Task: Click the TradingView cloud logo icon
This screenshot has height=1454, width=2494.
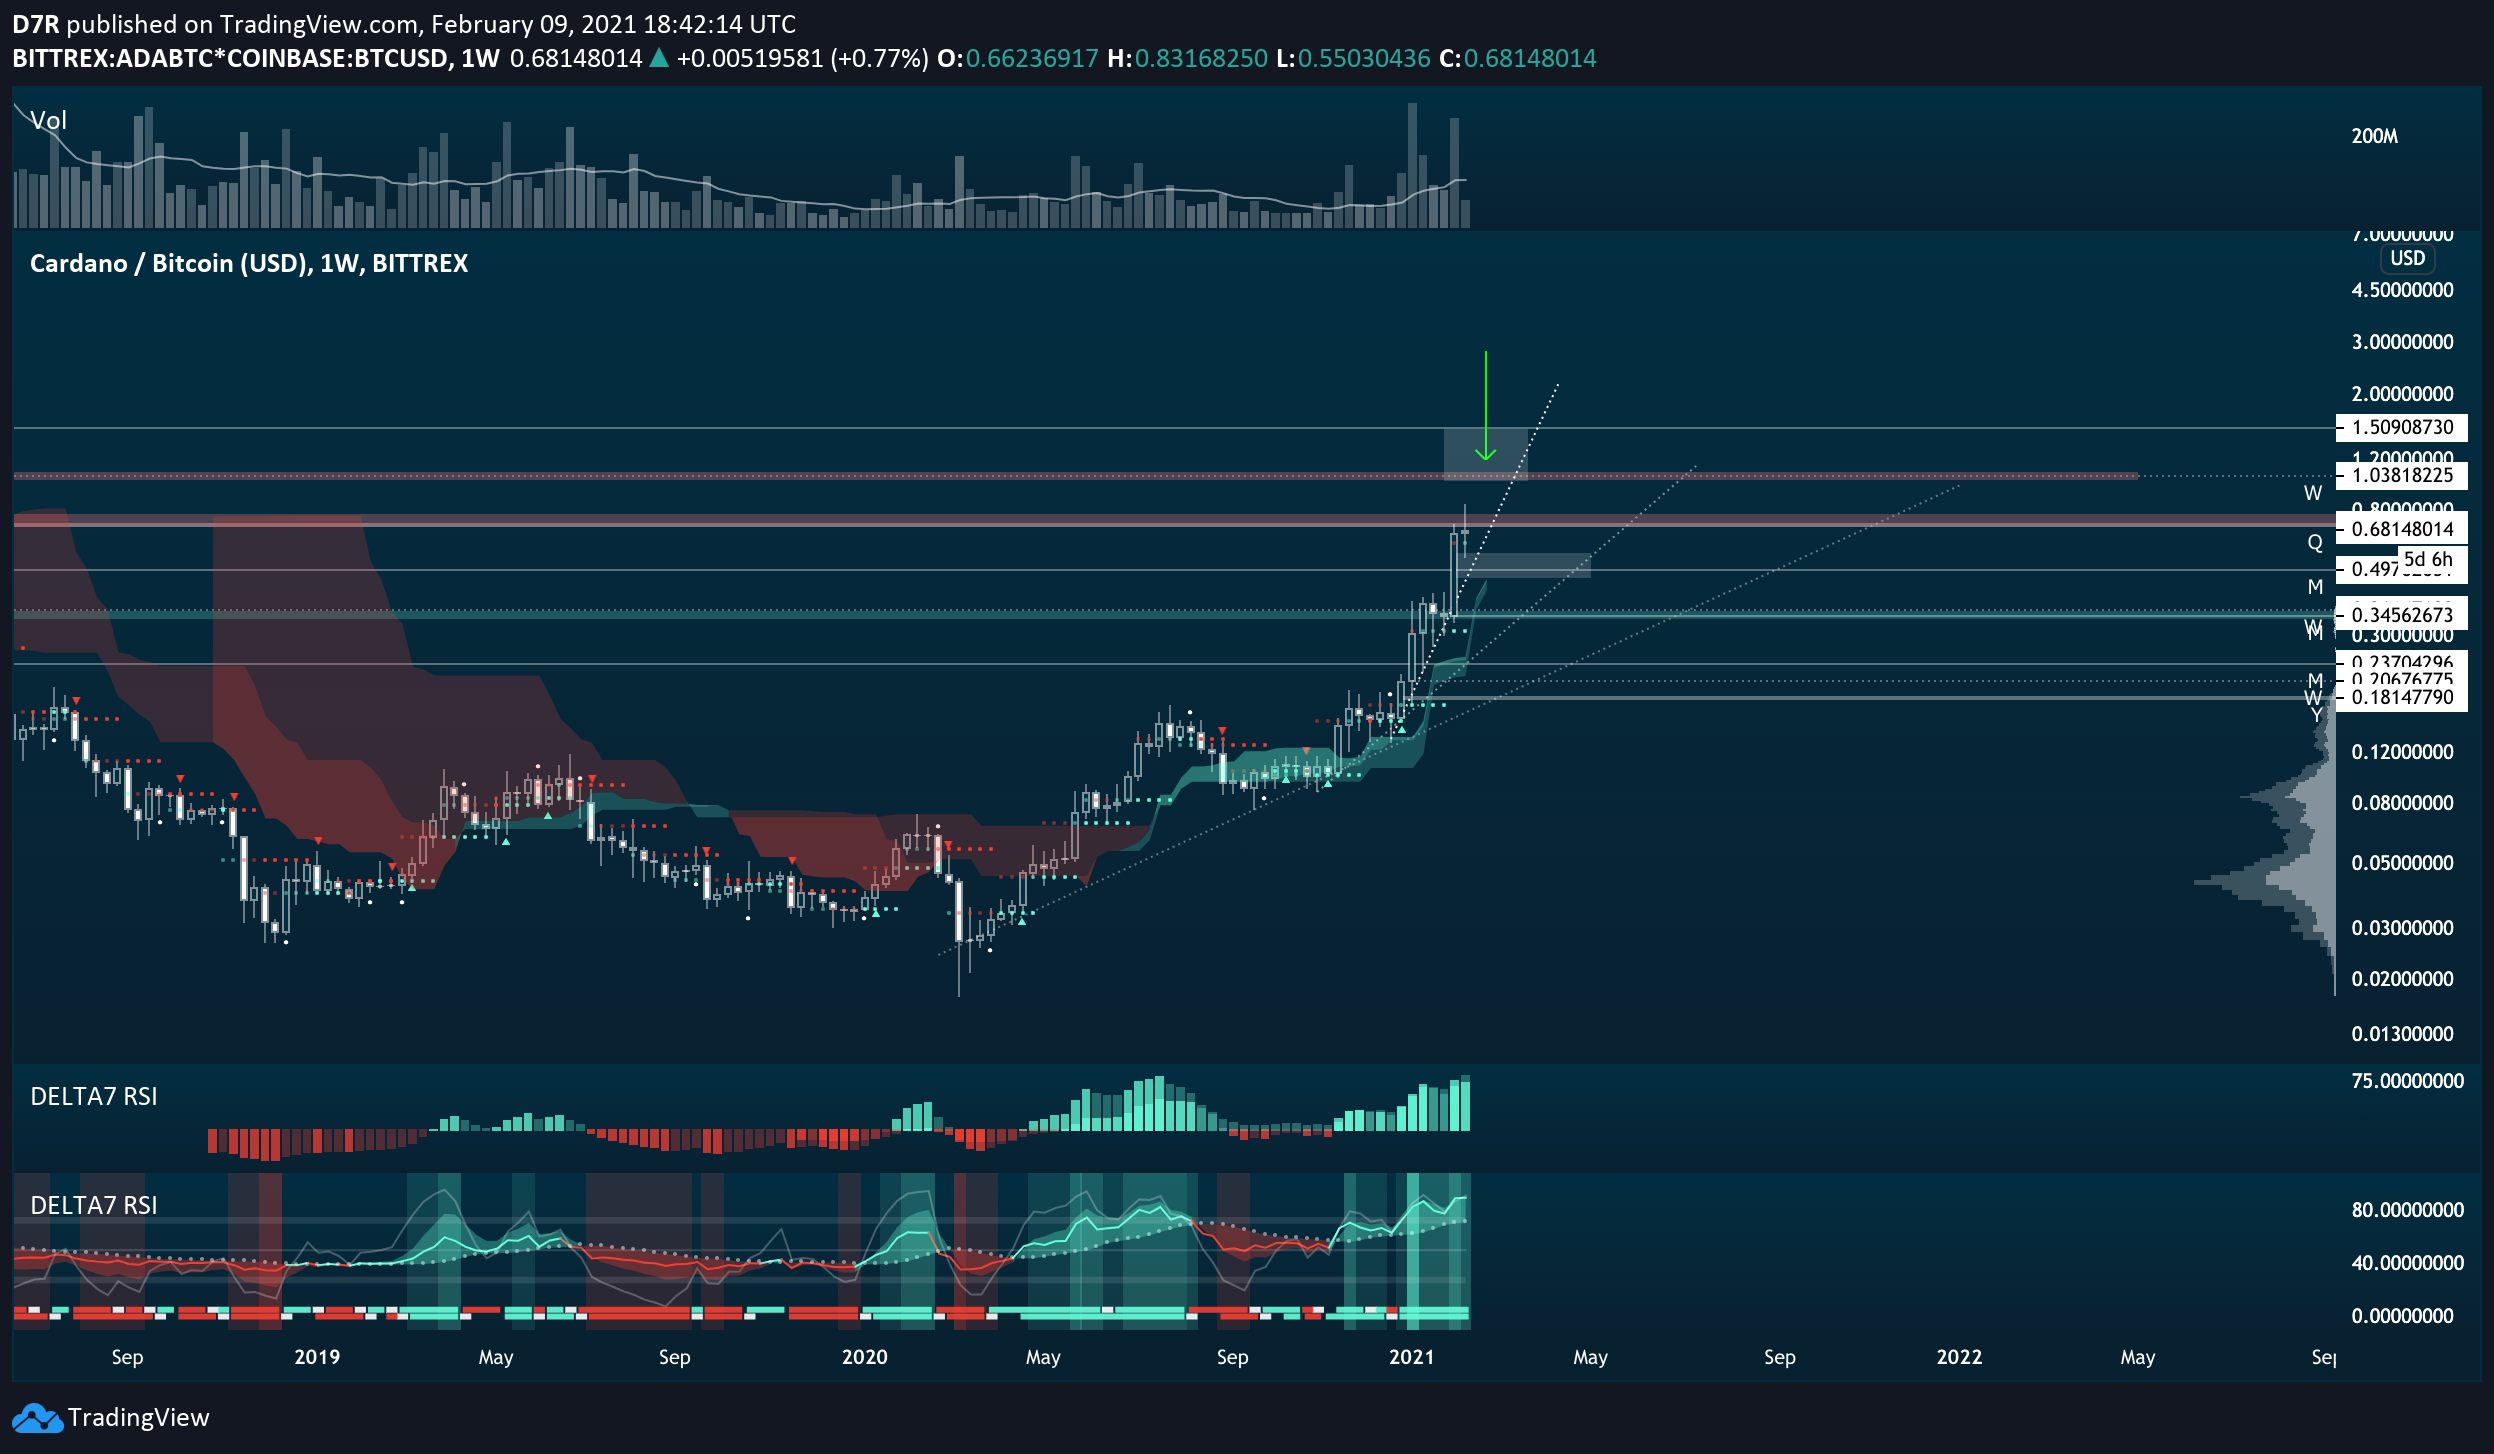Action: coord(36,1418)
